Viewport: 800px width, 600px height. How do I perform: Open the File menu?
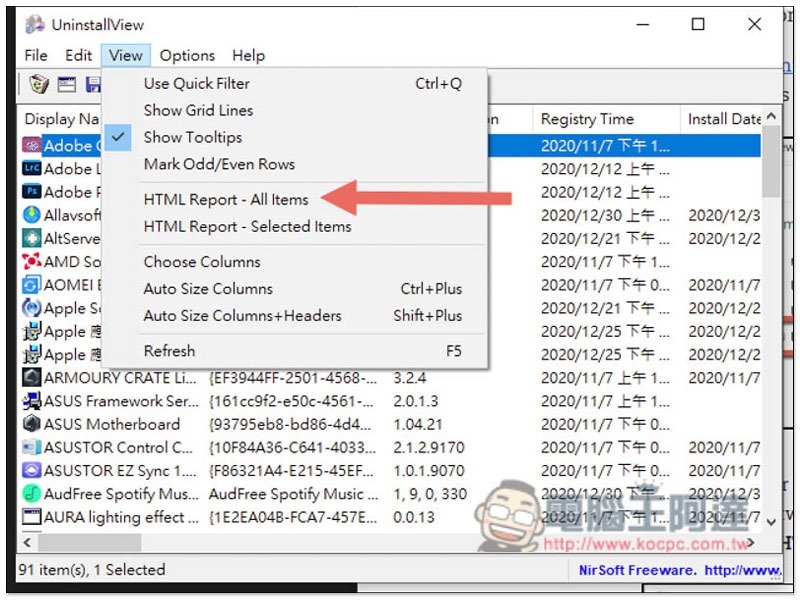coord(36,55)
